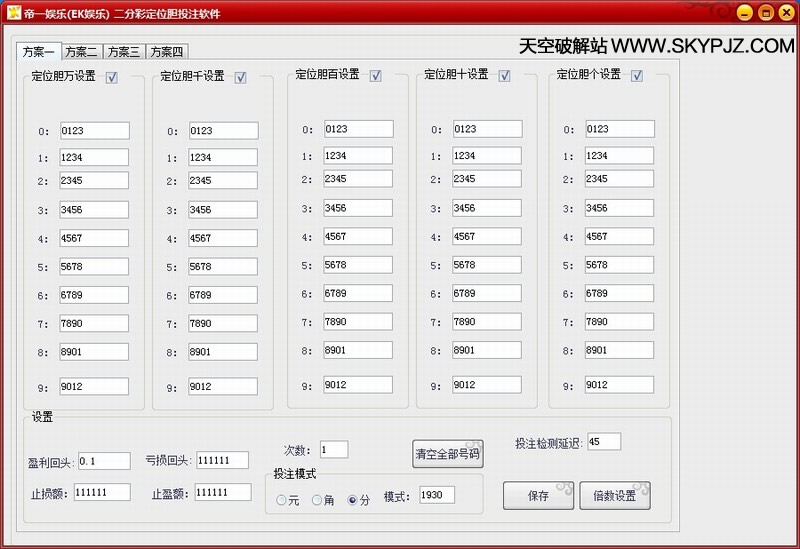The image size is (800, 549).
Task: Click the 保存 button
Action: [538, 496]
